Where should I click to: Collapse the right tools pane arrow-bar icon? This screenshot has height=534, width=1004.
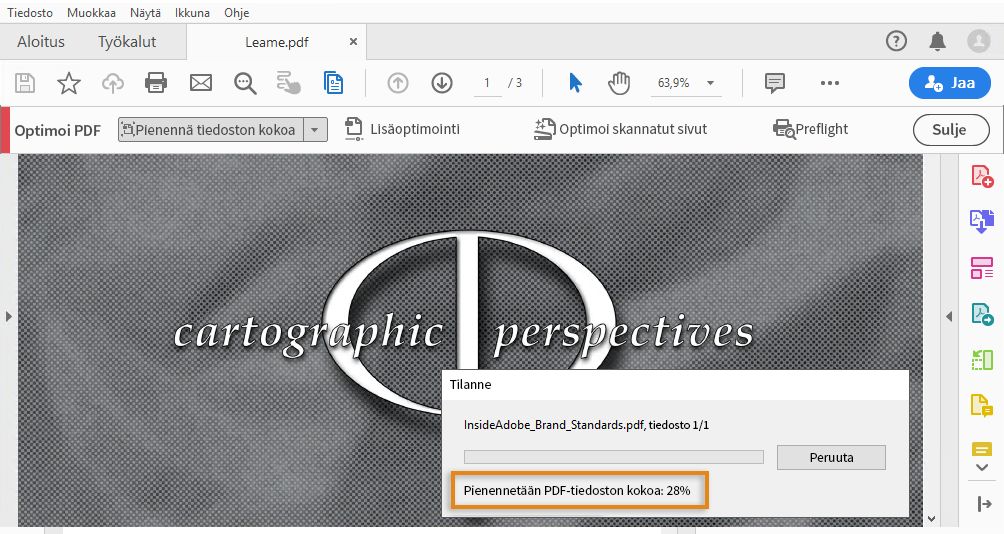(x=985, y=504)
